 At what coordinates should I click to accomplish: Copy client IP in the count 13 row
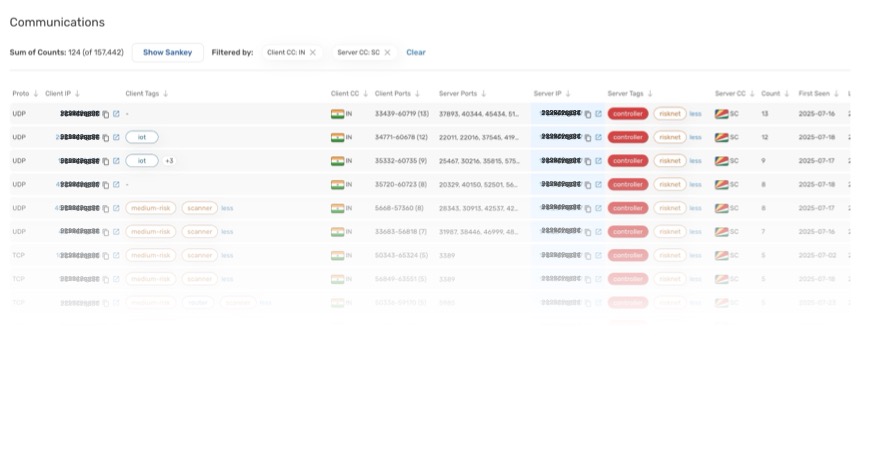(x=106, y=114)
